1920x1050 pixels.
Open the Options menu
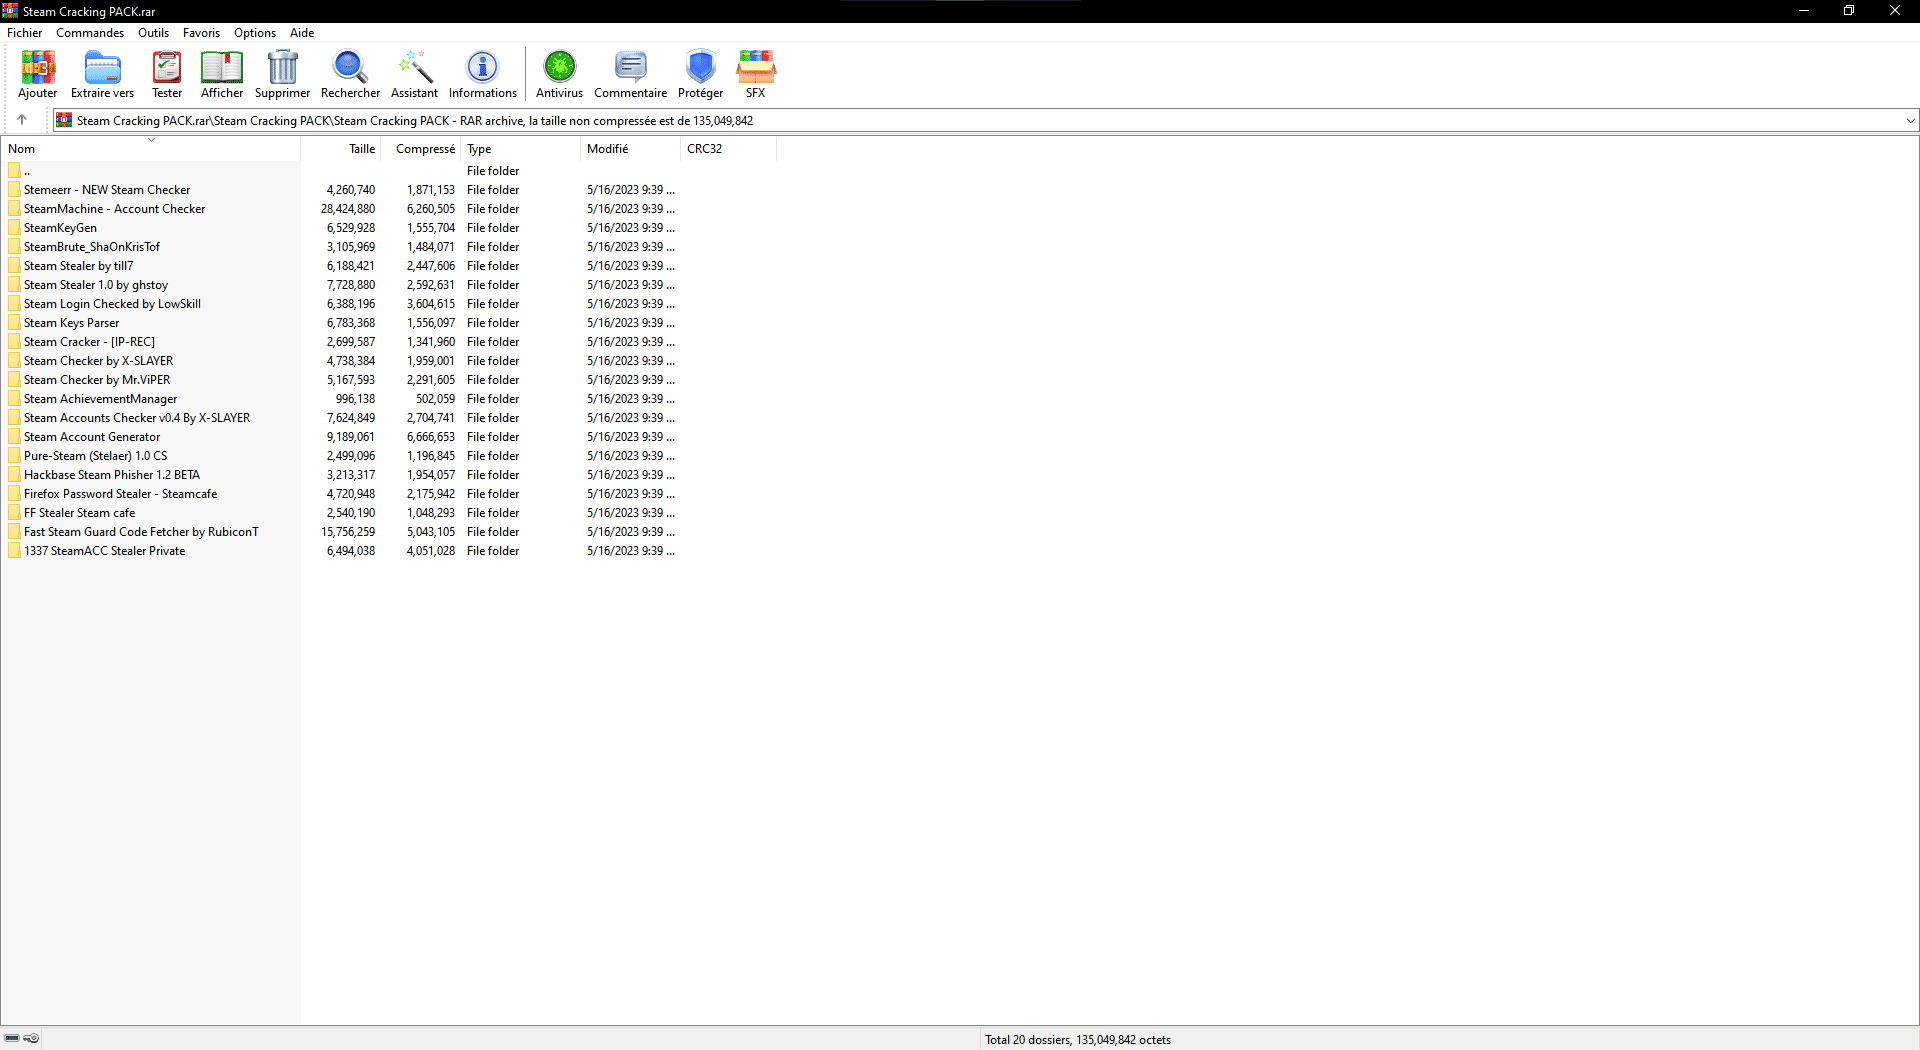(x=255, y=33)
